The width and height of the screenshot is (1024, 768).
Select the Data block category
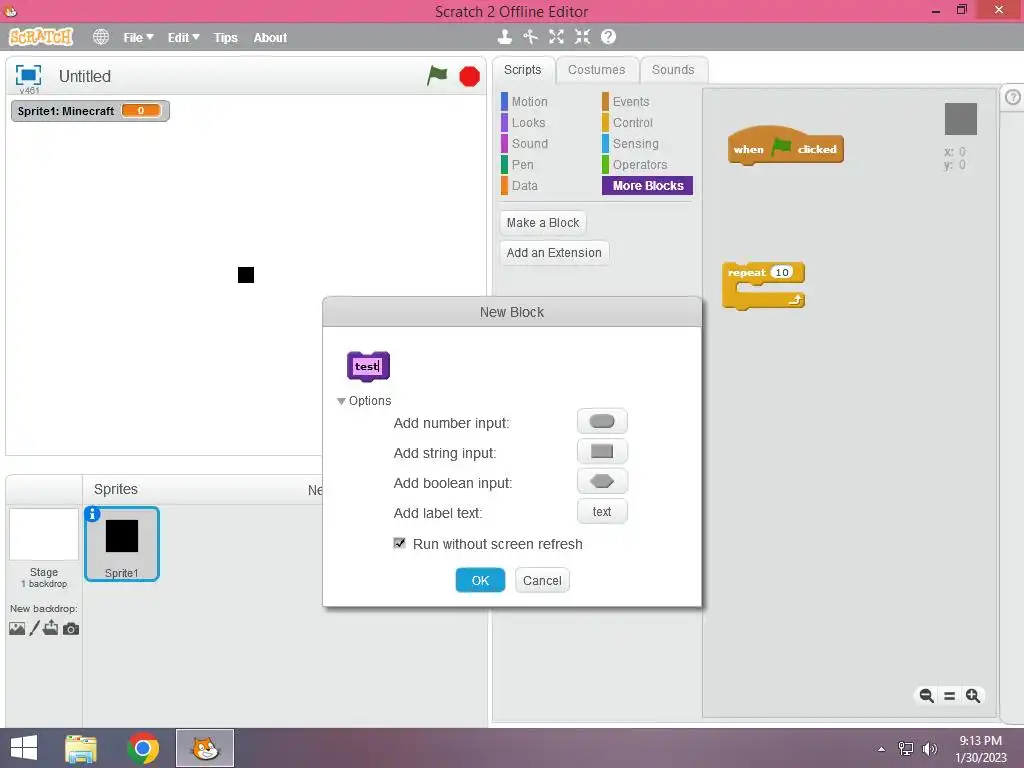(524, 185)
